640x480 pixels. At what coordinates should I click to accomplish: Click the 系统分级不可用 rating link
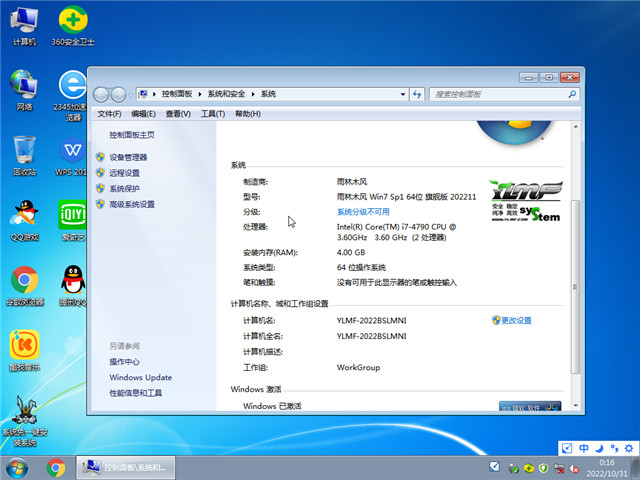pyautogui.click(x=363, y=212)
